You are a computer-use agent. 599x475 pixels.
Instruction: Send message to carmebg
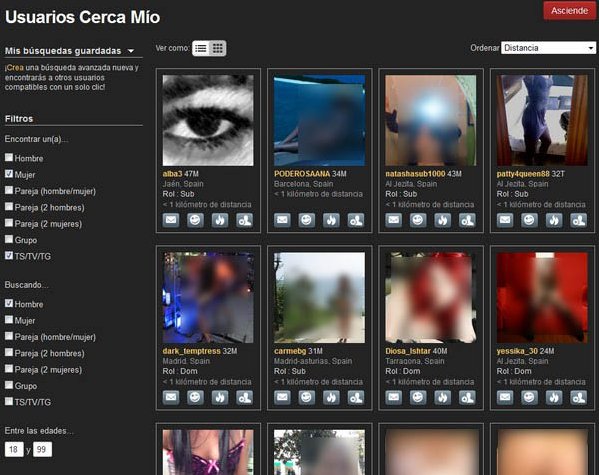click(282, 397)
